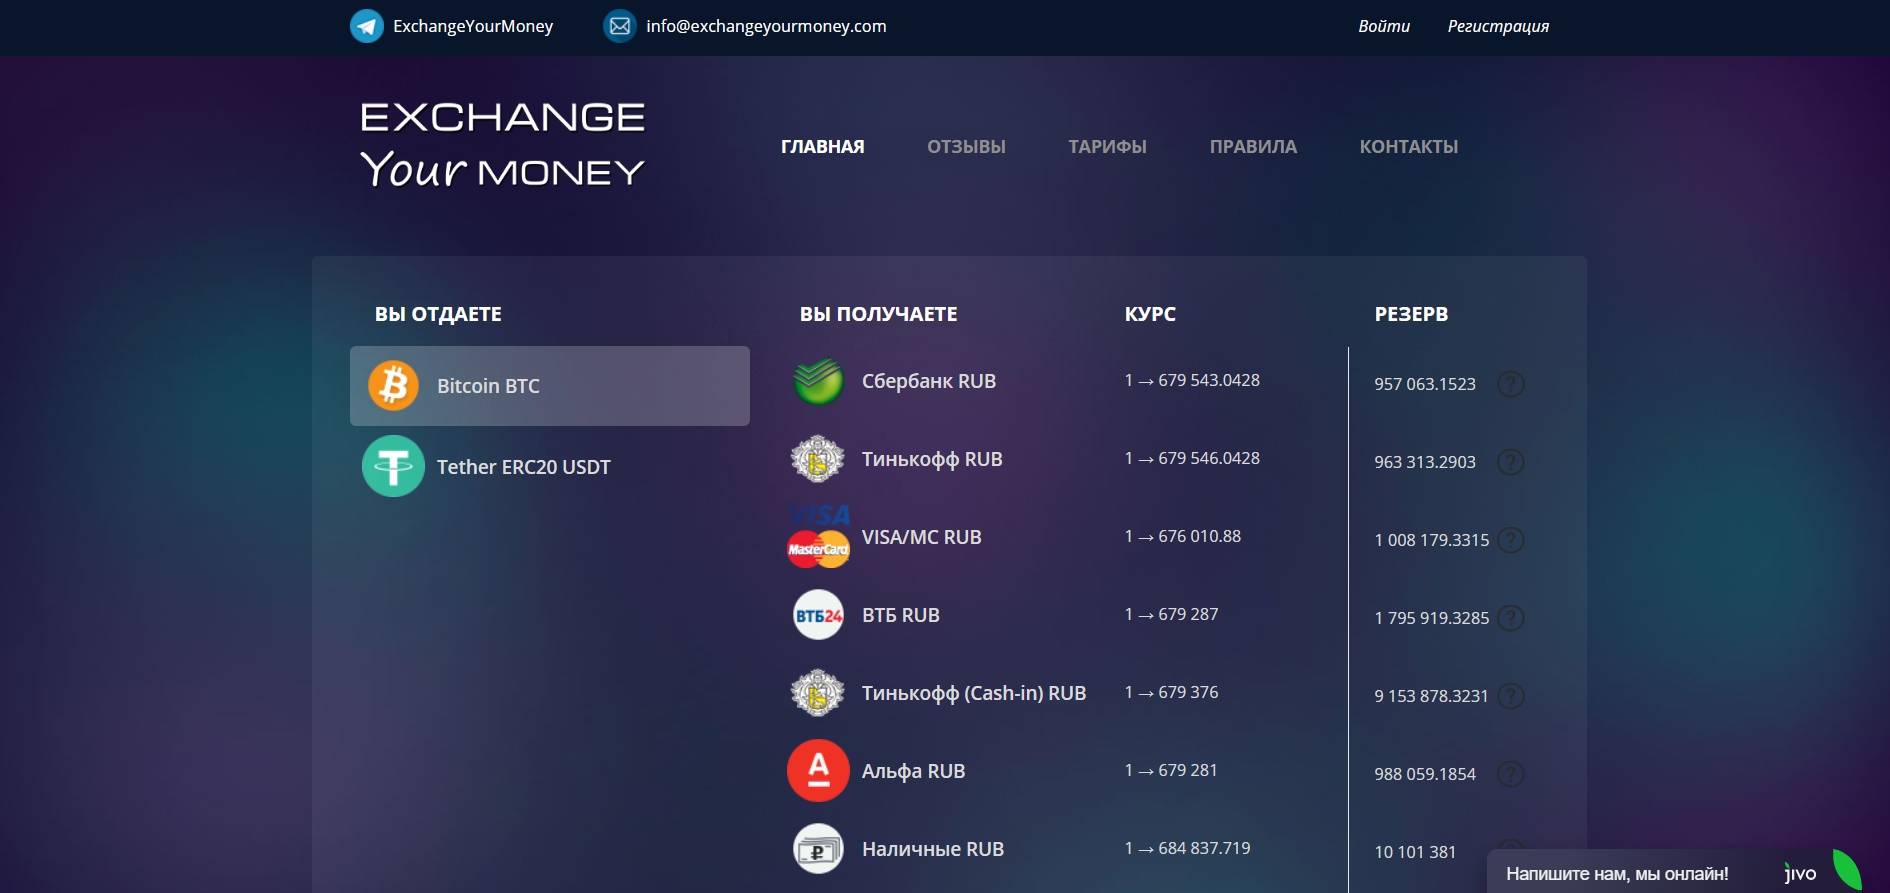Choose Альфа RUB as receive option
This screenshot has width=1890, height=893.
[913, 771]
